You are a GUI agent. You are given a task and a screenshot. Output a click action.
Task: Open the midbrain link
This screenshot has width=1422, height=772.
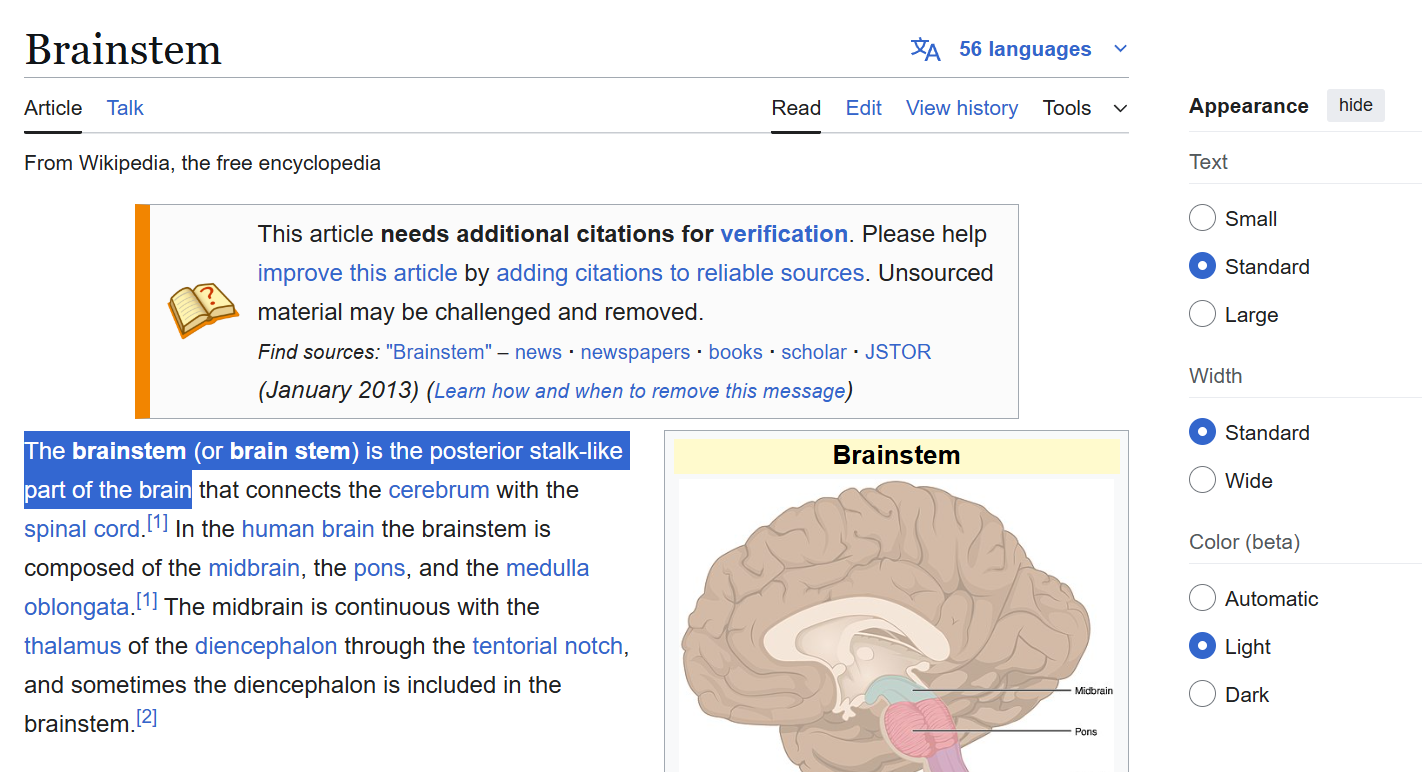[x=254, y=568]
